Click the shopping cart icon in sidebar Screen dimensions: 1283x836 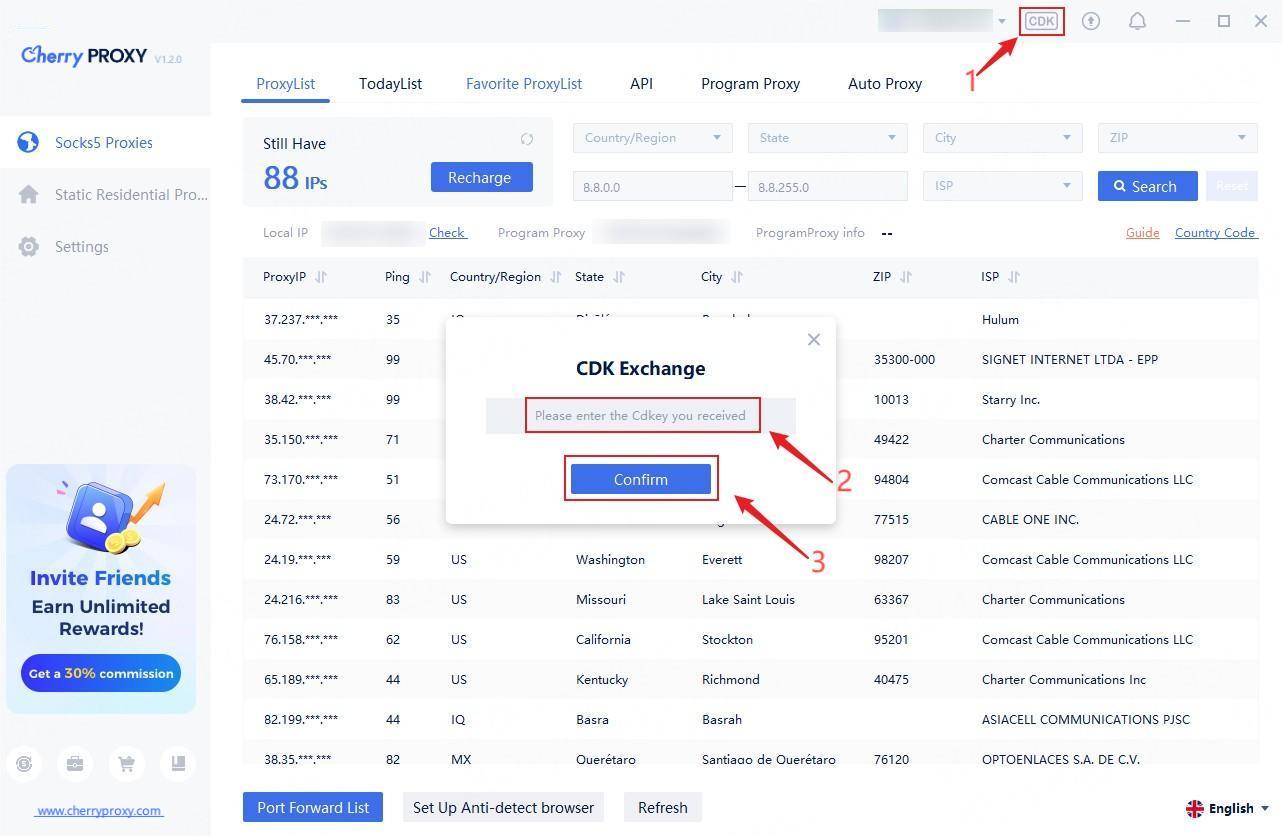coord(126,764)
